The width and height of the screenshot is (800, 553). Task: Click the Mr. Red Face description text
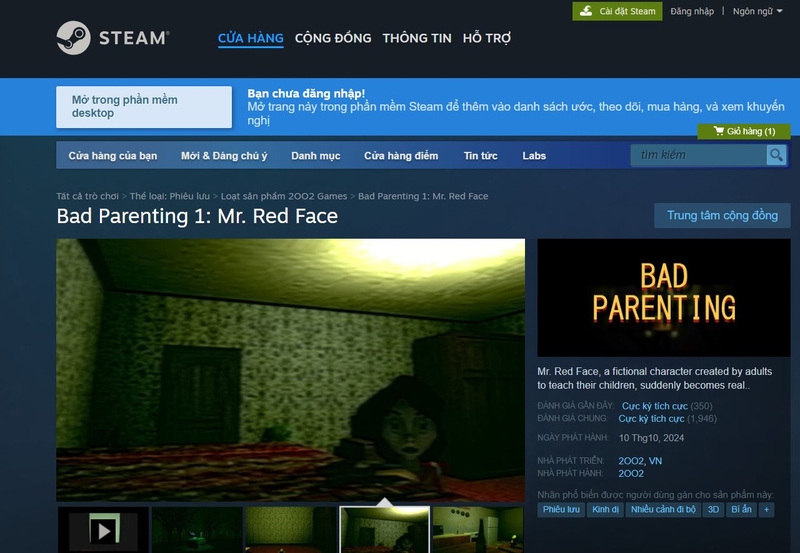[x=655, y=378]
